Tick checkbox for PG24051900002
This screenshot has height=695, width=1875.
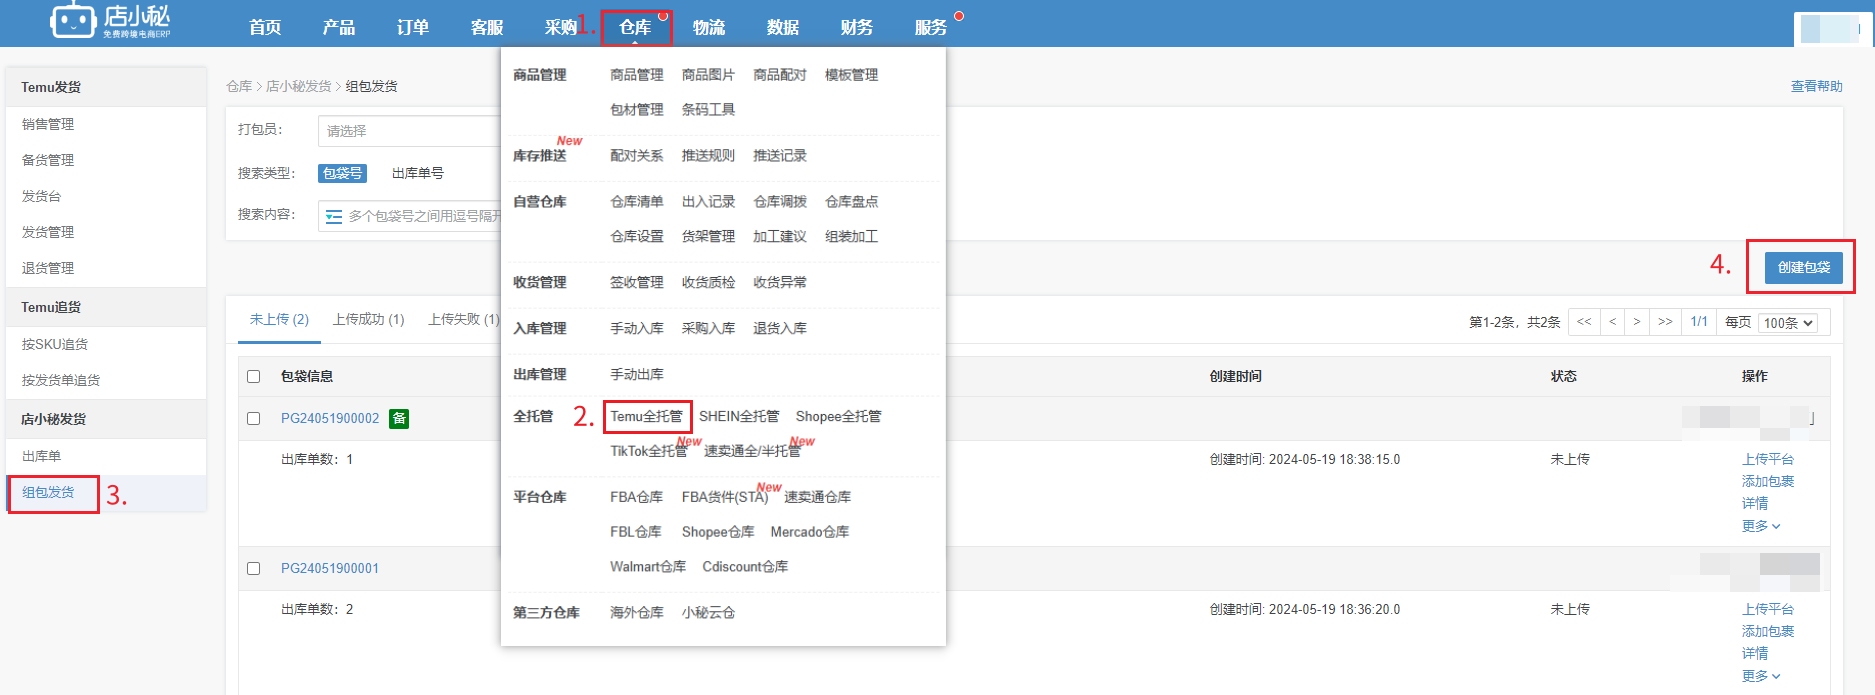click(254, 419)
